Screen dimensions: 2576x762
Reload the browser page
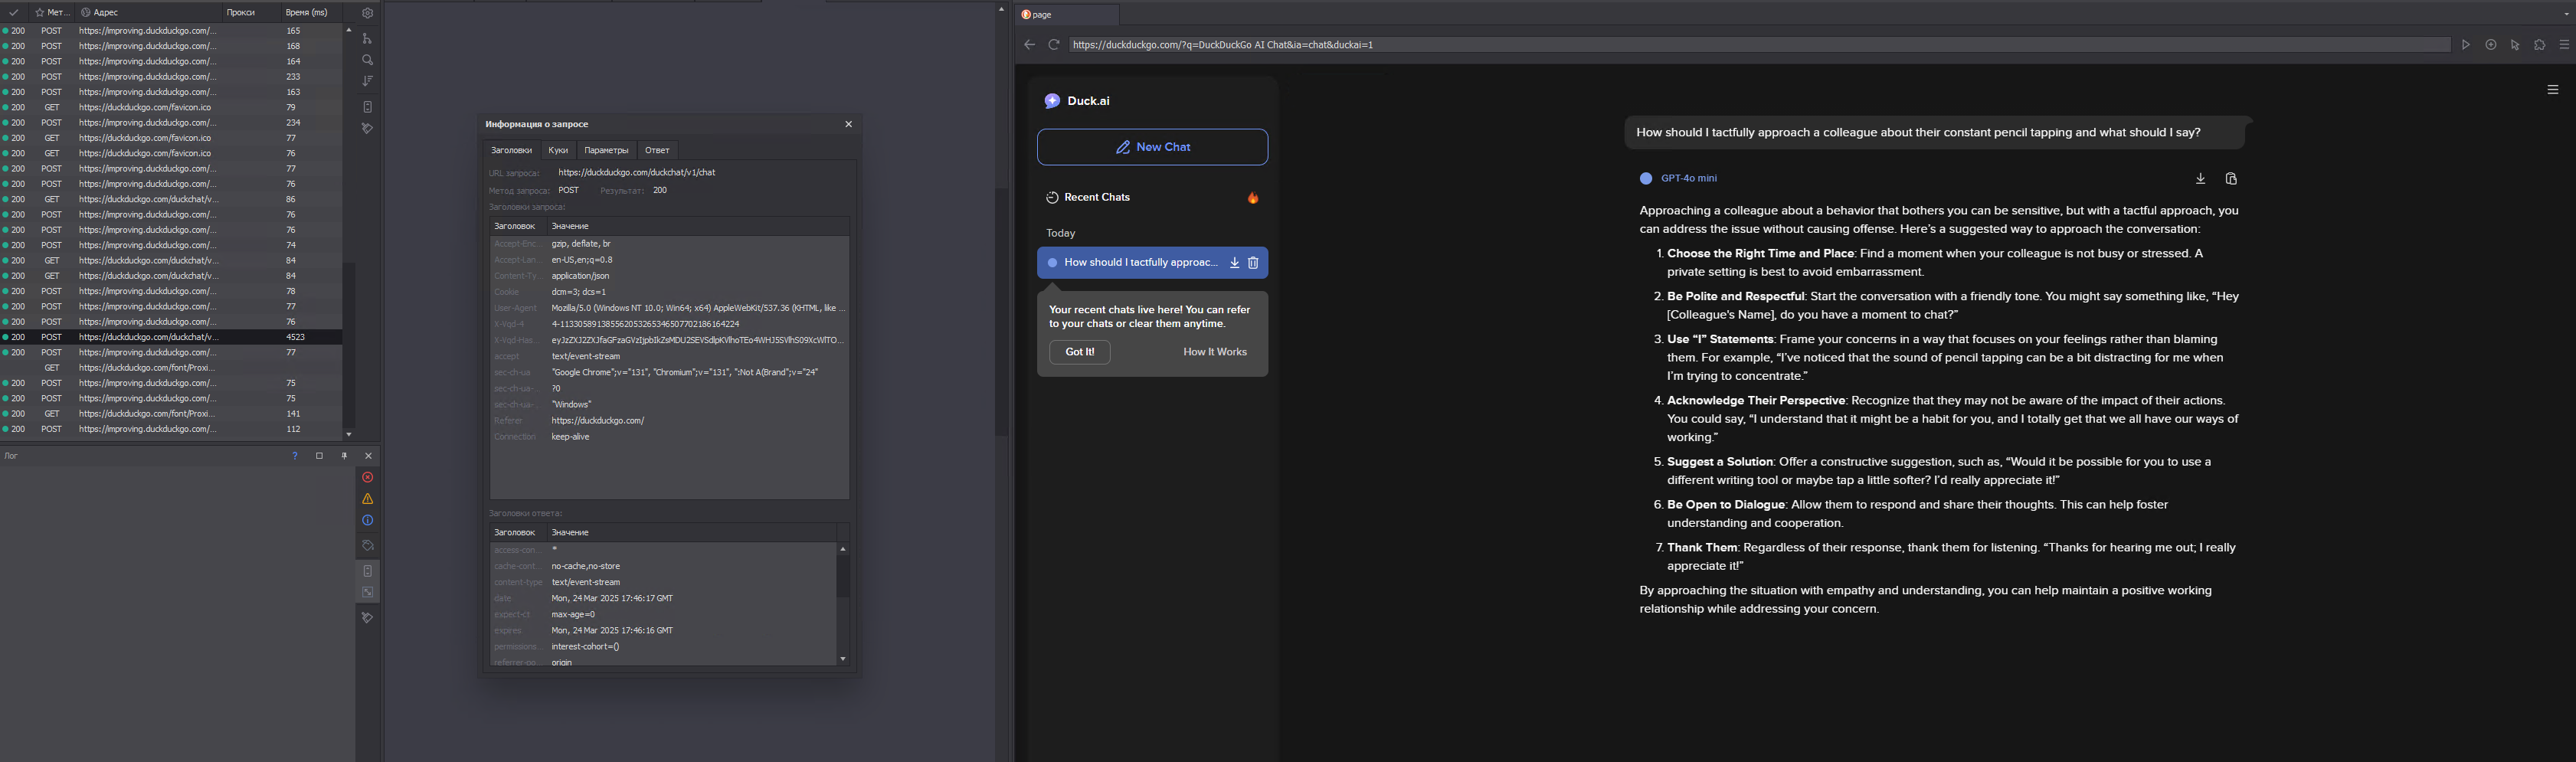coord(1053,45)
